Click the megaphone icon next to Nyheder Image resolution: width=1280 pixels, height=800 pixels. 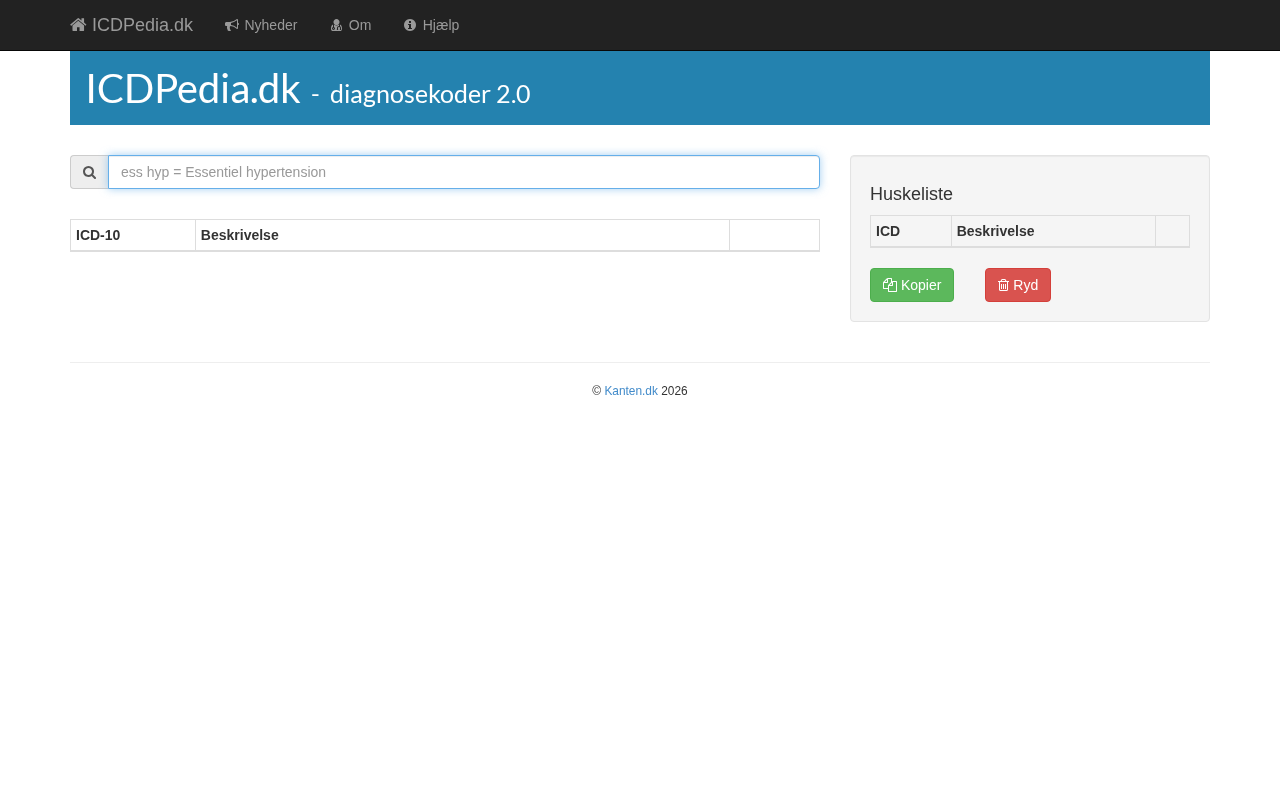point(232,25)
